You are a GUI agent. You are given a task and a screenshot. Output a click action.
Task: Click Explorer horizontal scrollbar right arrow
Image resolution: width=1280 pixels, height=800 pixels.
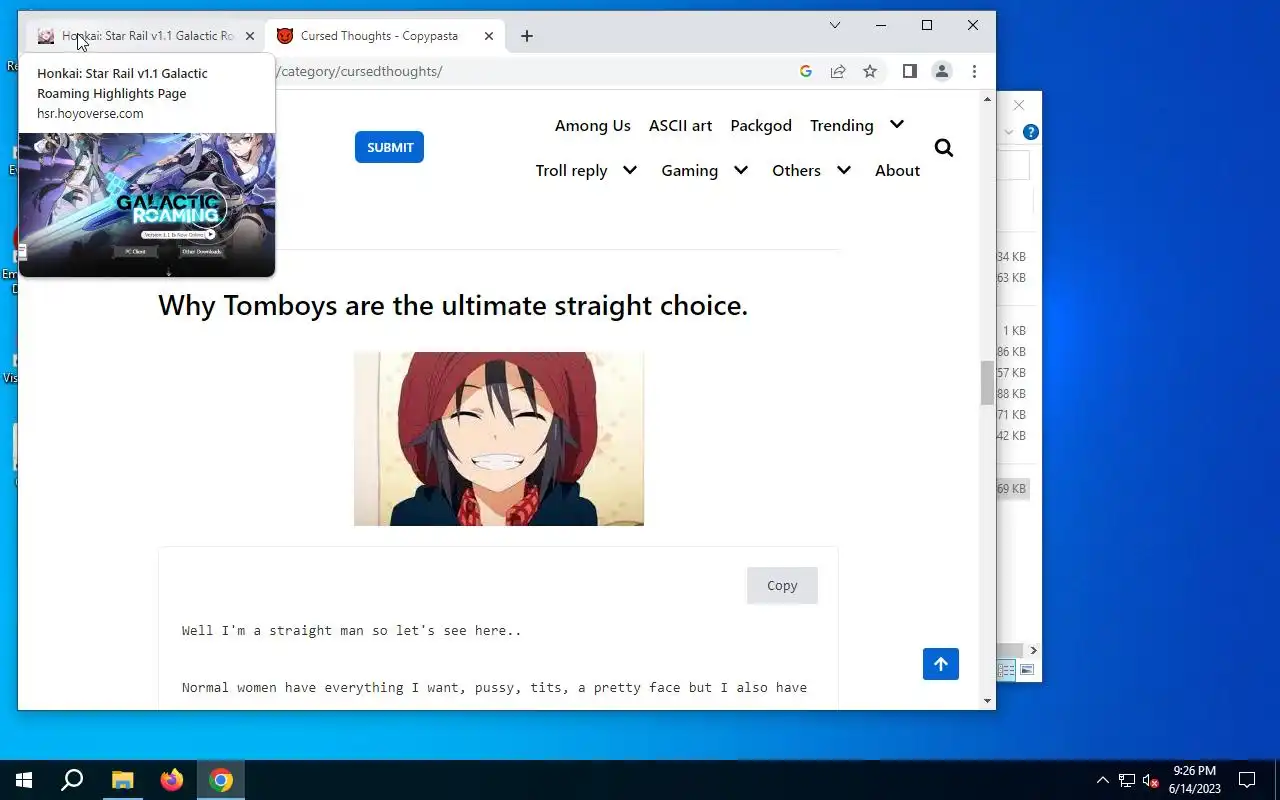click(x=1033, y=650)
